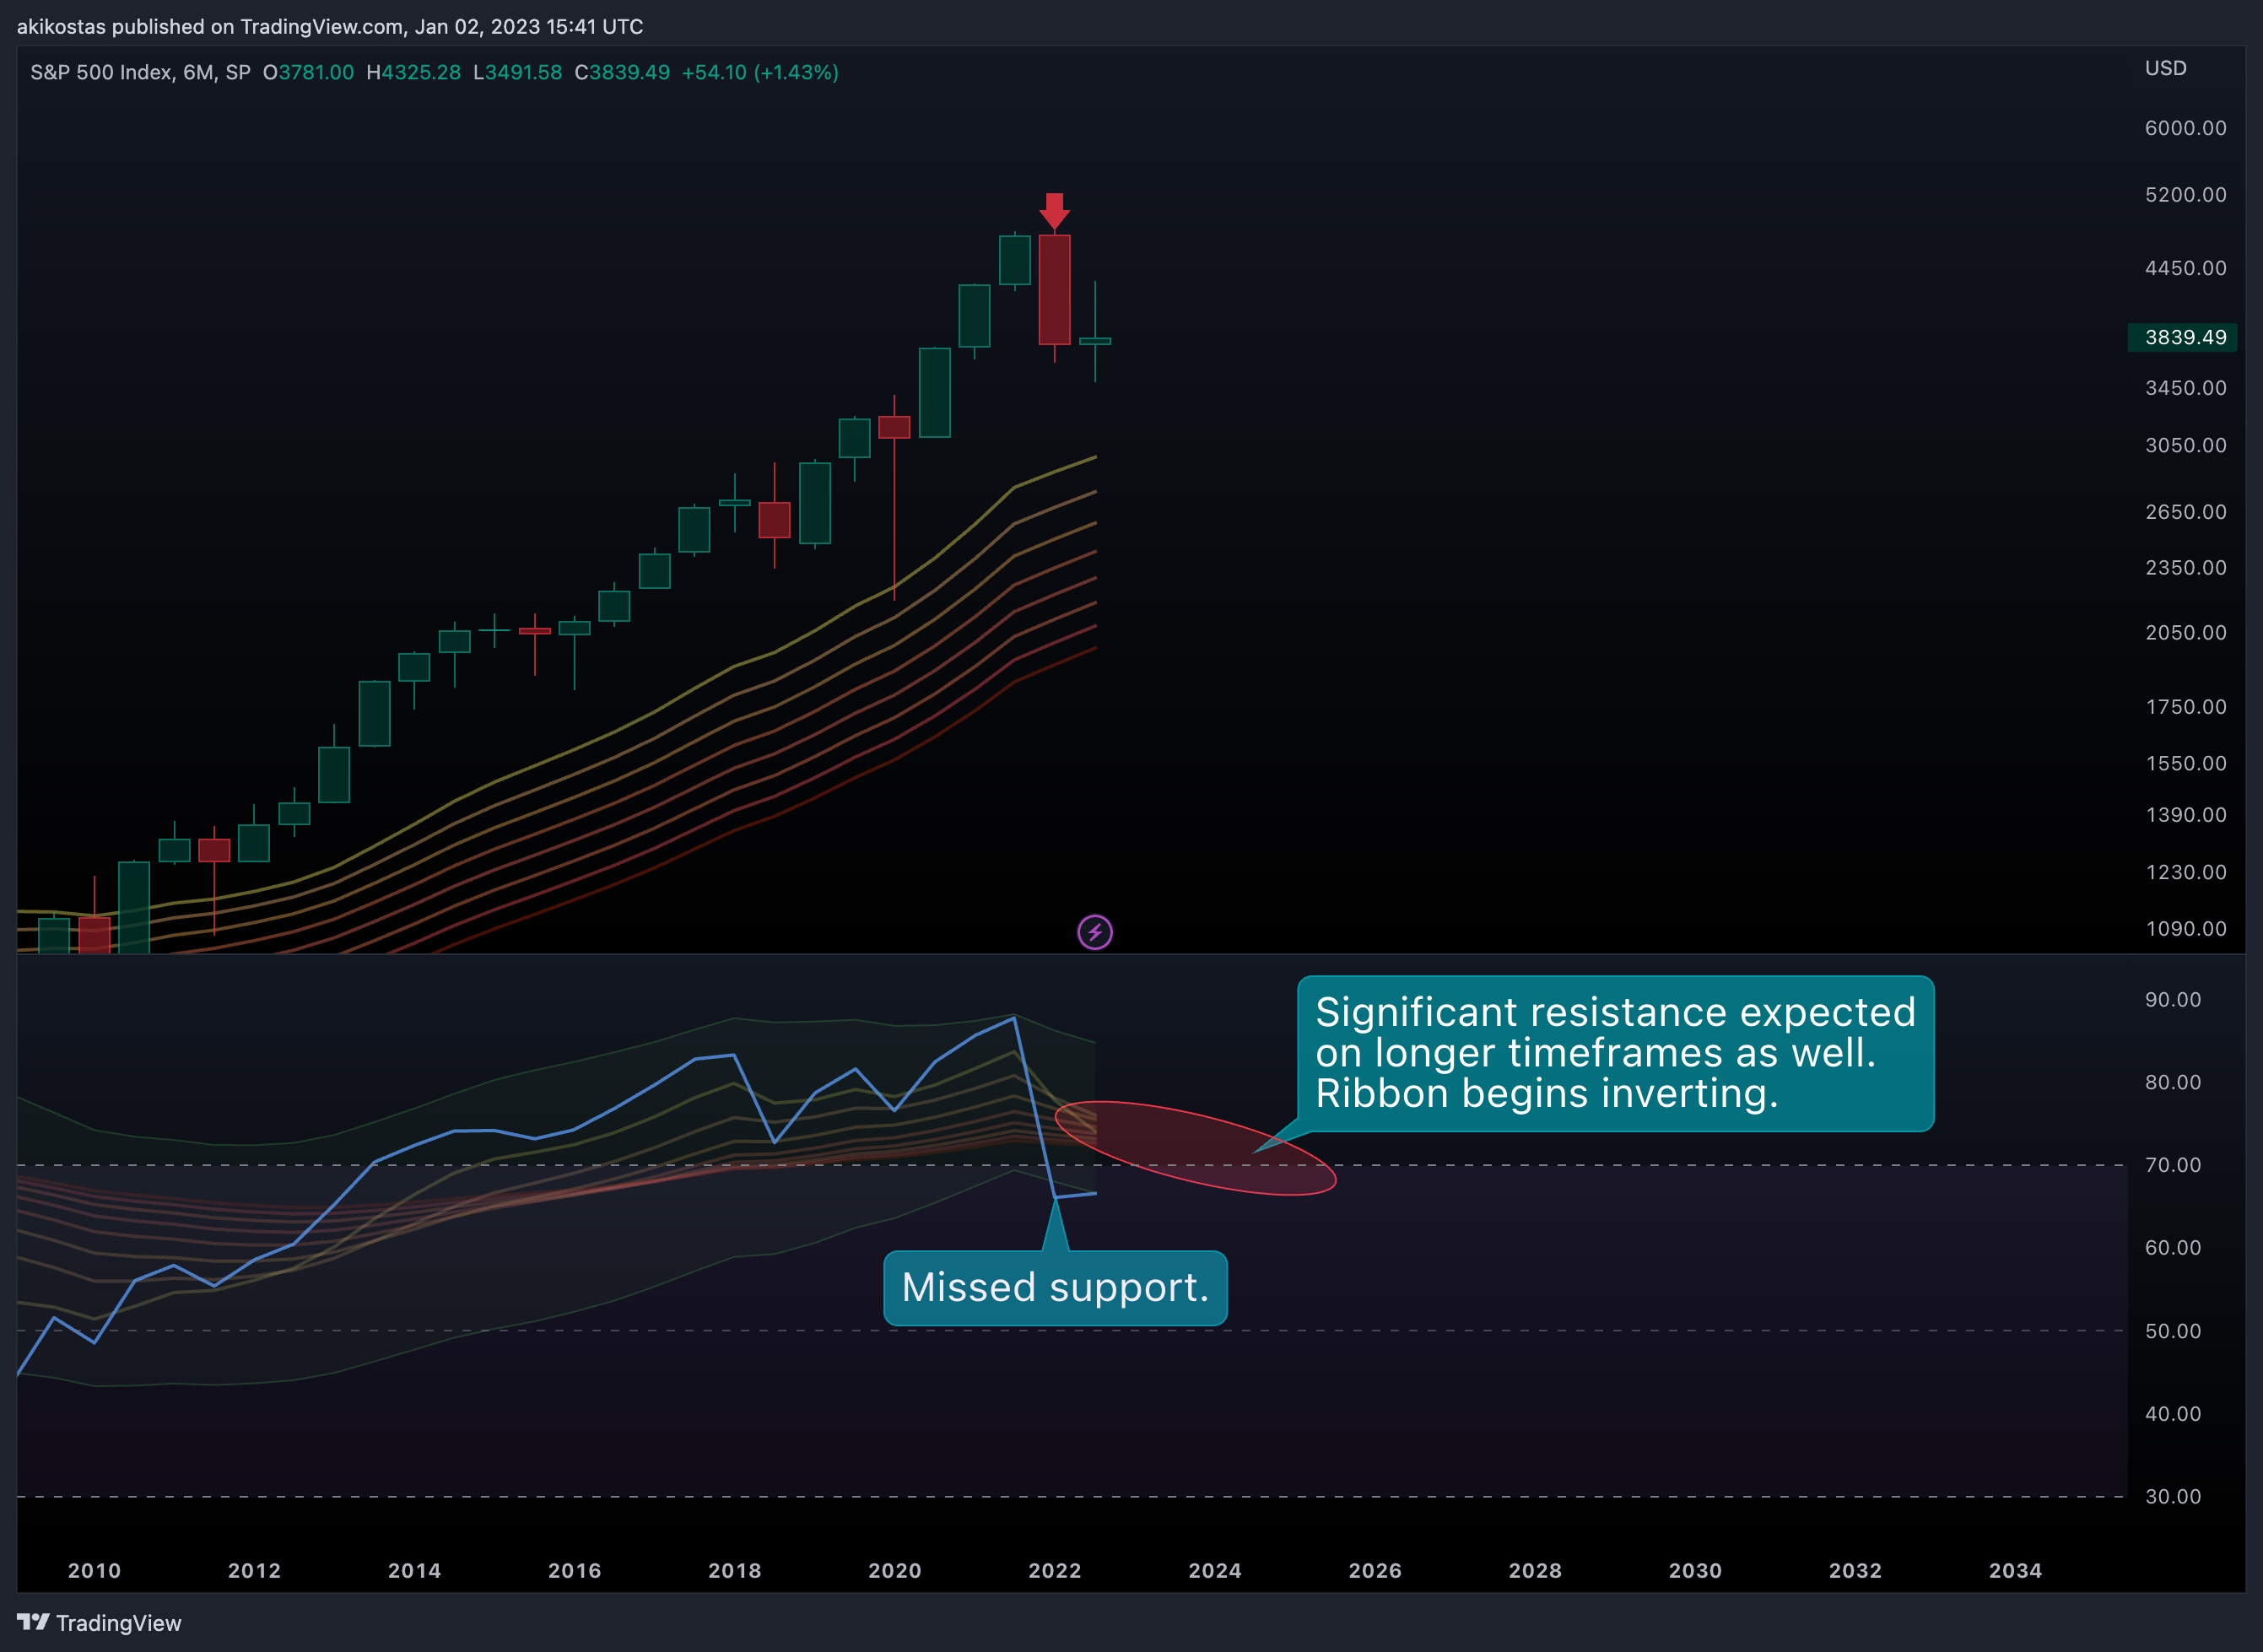Click the 2650.00 price scale label
The width and height of the screenshot is (2263, 1652).
coord(2185,512)
